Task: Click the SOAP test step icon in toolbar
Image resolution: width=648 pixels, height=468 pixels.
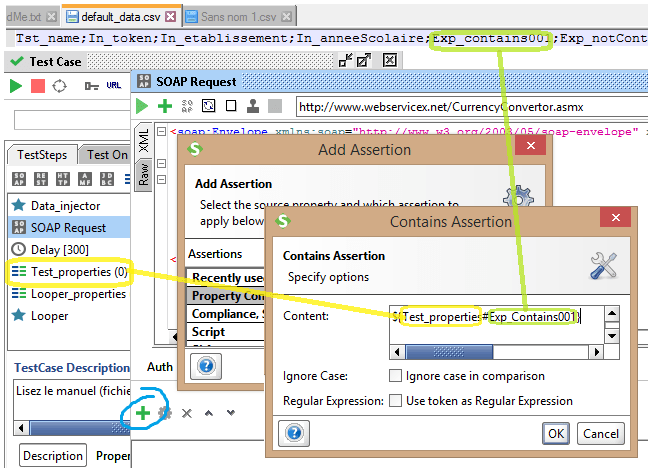Action: coord(19,179)
